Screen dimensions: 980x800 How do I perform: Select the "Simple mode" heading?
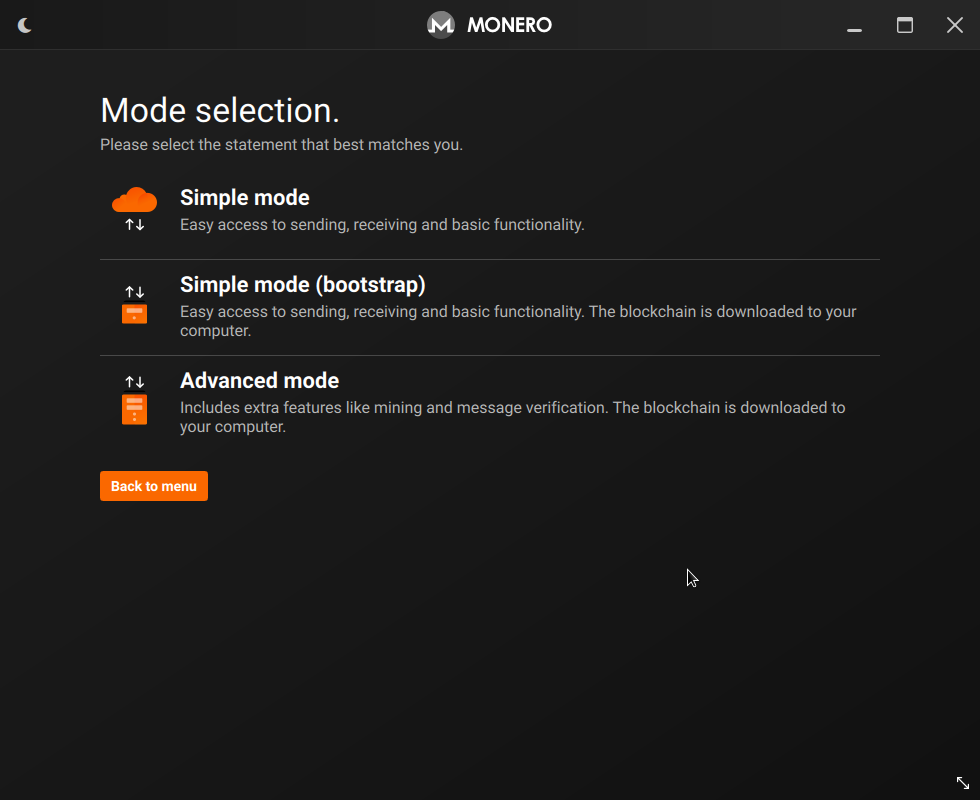click(244, 198)
